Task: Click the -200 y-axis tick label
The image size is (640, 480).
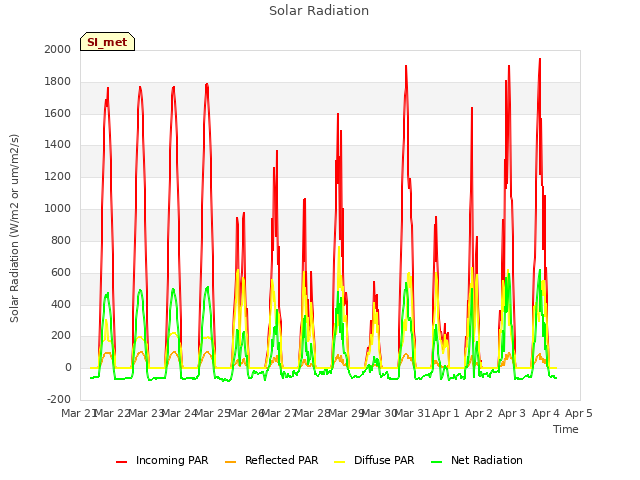Action: coord(59,399)
